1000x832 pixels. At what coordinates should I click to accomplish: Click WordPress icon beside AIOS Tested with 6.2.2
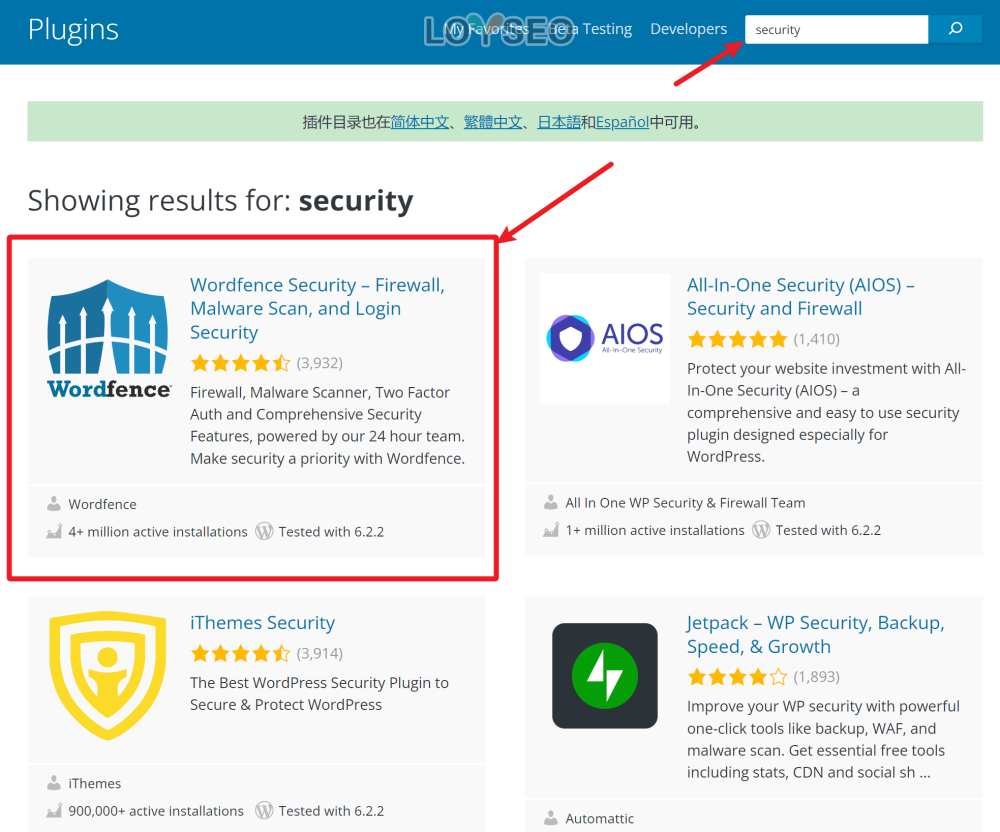coord(761,529)
